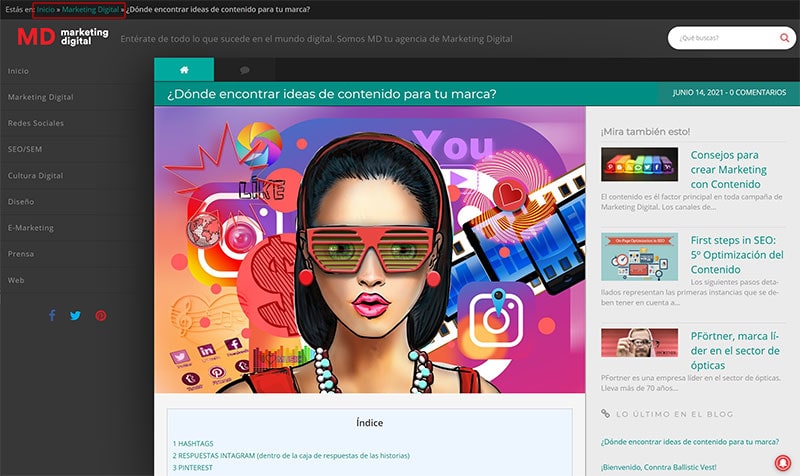Viewport: 800px width, 476px height.
Task: Click the MD marketing digital logo
Action: click(x=63, y=37)
